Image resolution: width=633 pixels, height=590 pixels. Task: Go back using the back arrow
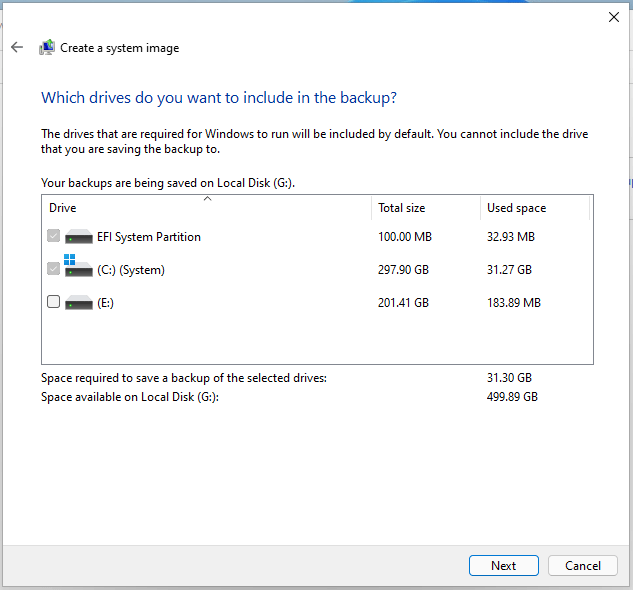coord(17,47)
